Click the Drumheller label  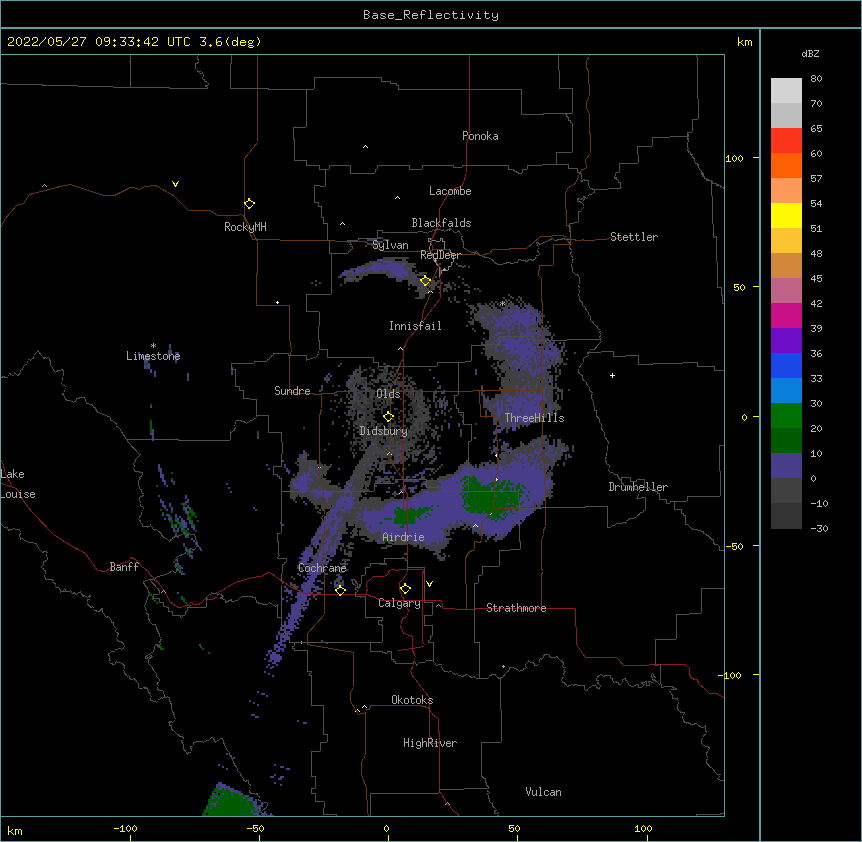[638, 487]
